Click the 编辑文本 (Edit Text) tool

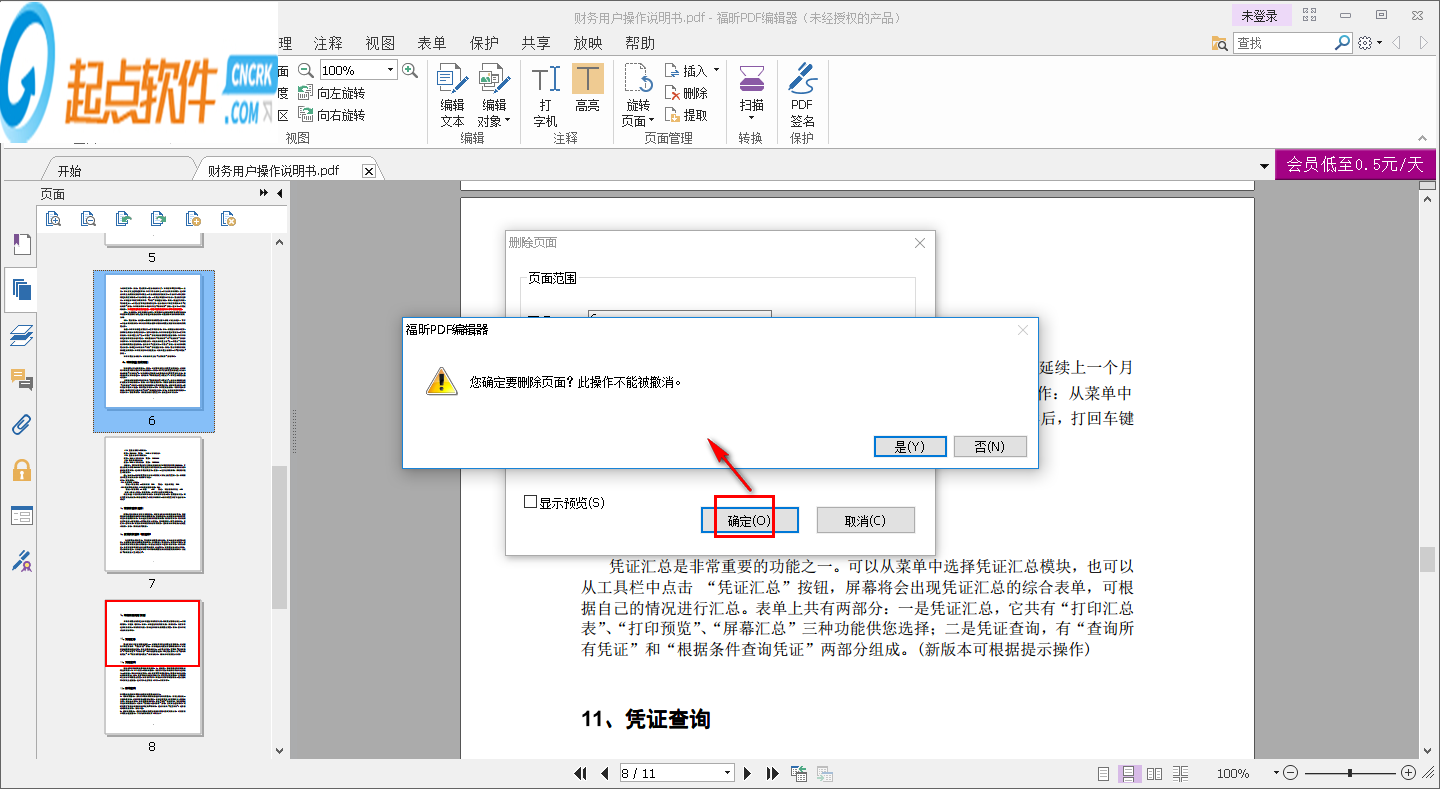(452, 95)
